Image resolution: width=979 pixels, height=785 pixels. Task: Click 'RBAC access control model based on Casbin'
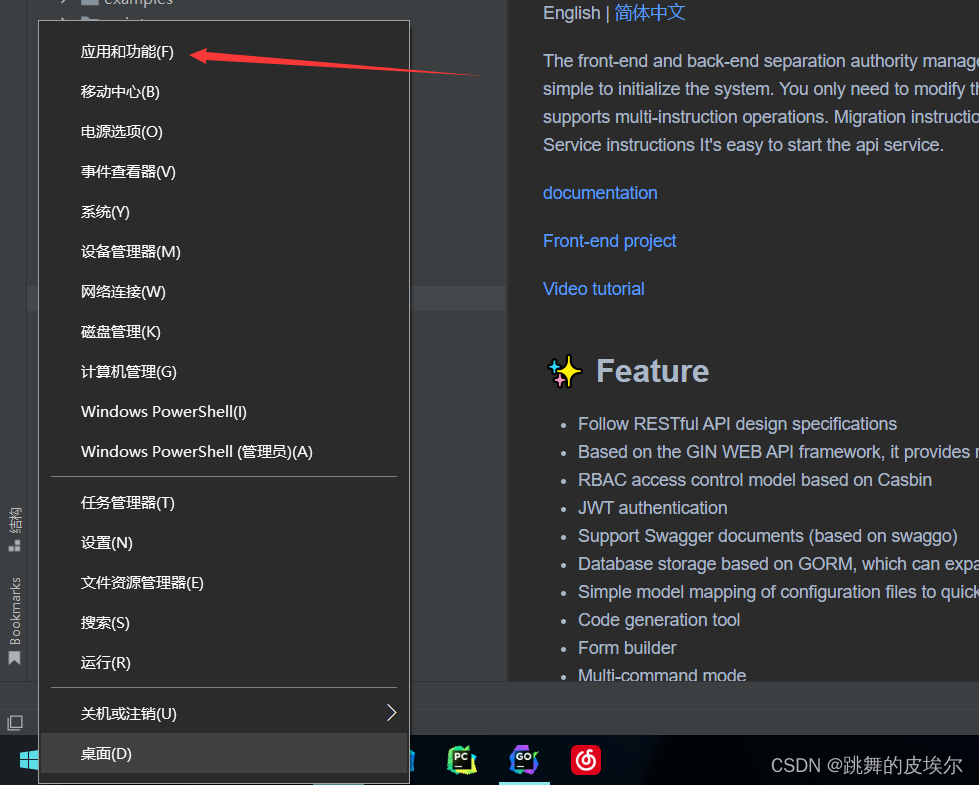[x=755, y=480]
